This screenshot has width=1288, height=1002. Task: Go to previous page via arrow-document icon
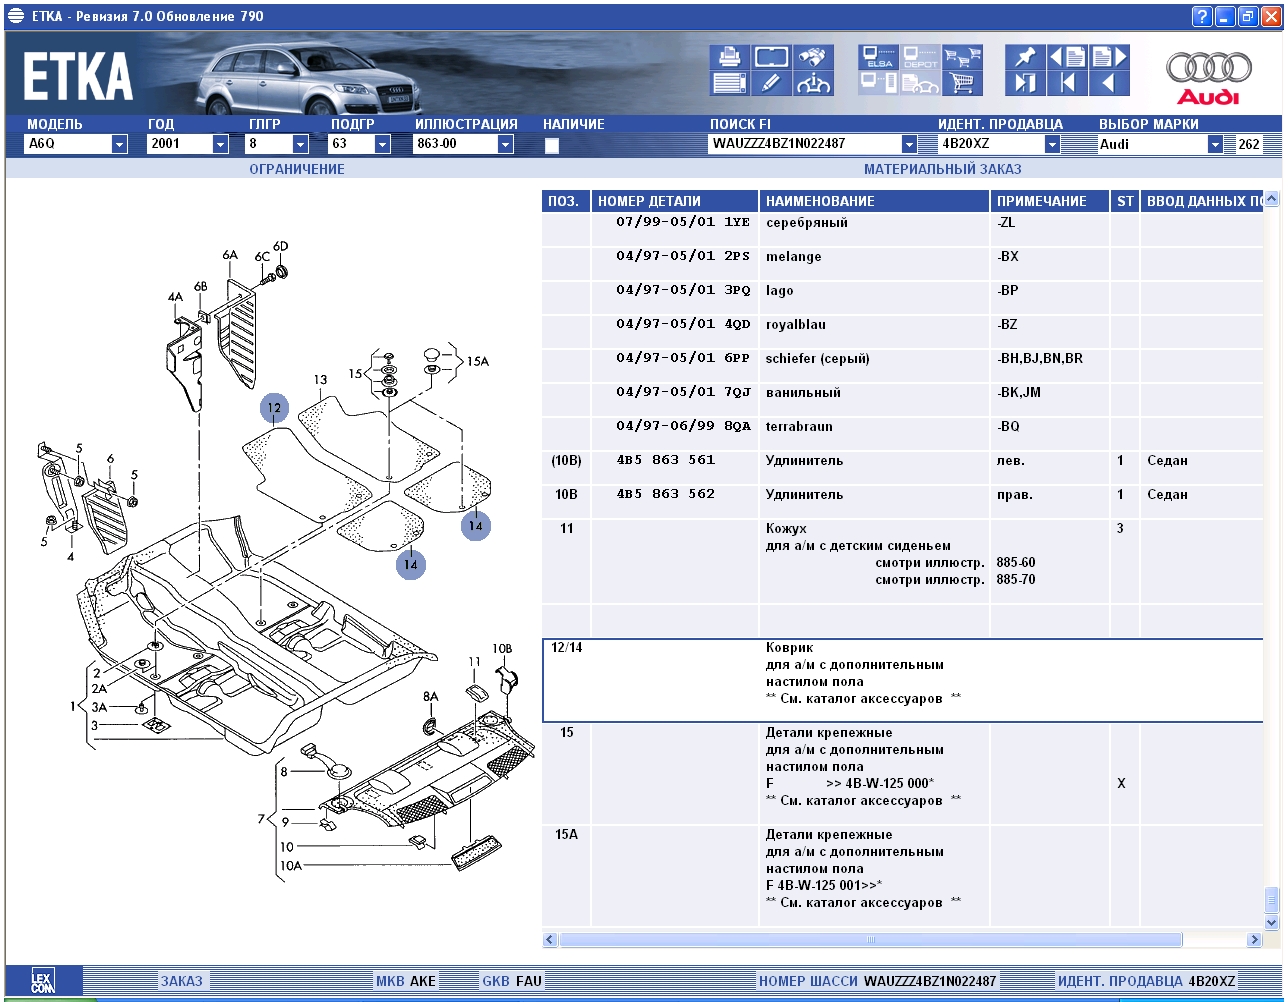click(1067, 57)
